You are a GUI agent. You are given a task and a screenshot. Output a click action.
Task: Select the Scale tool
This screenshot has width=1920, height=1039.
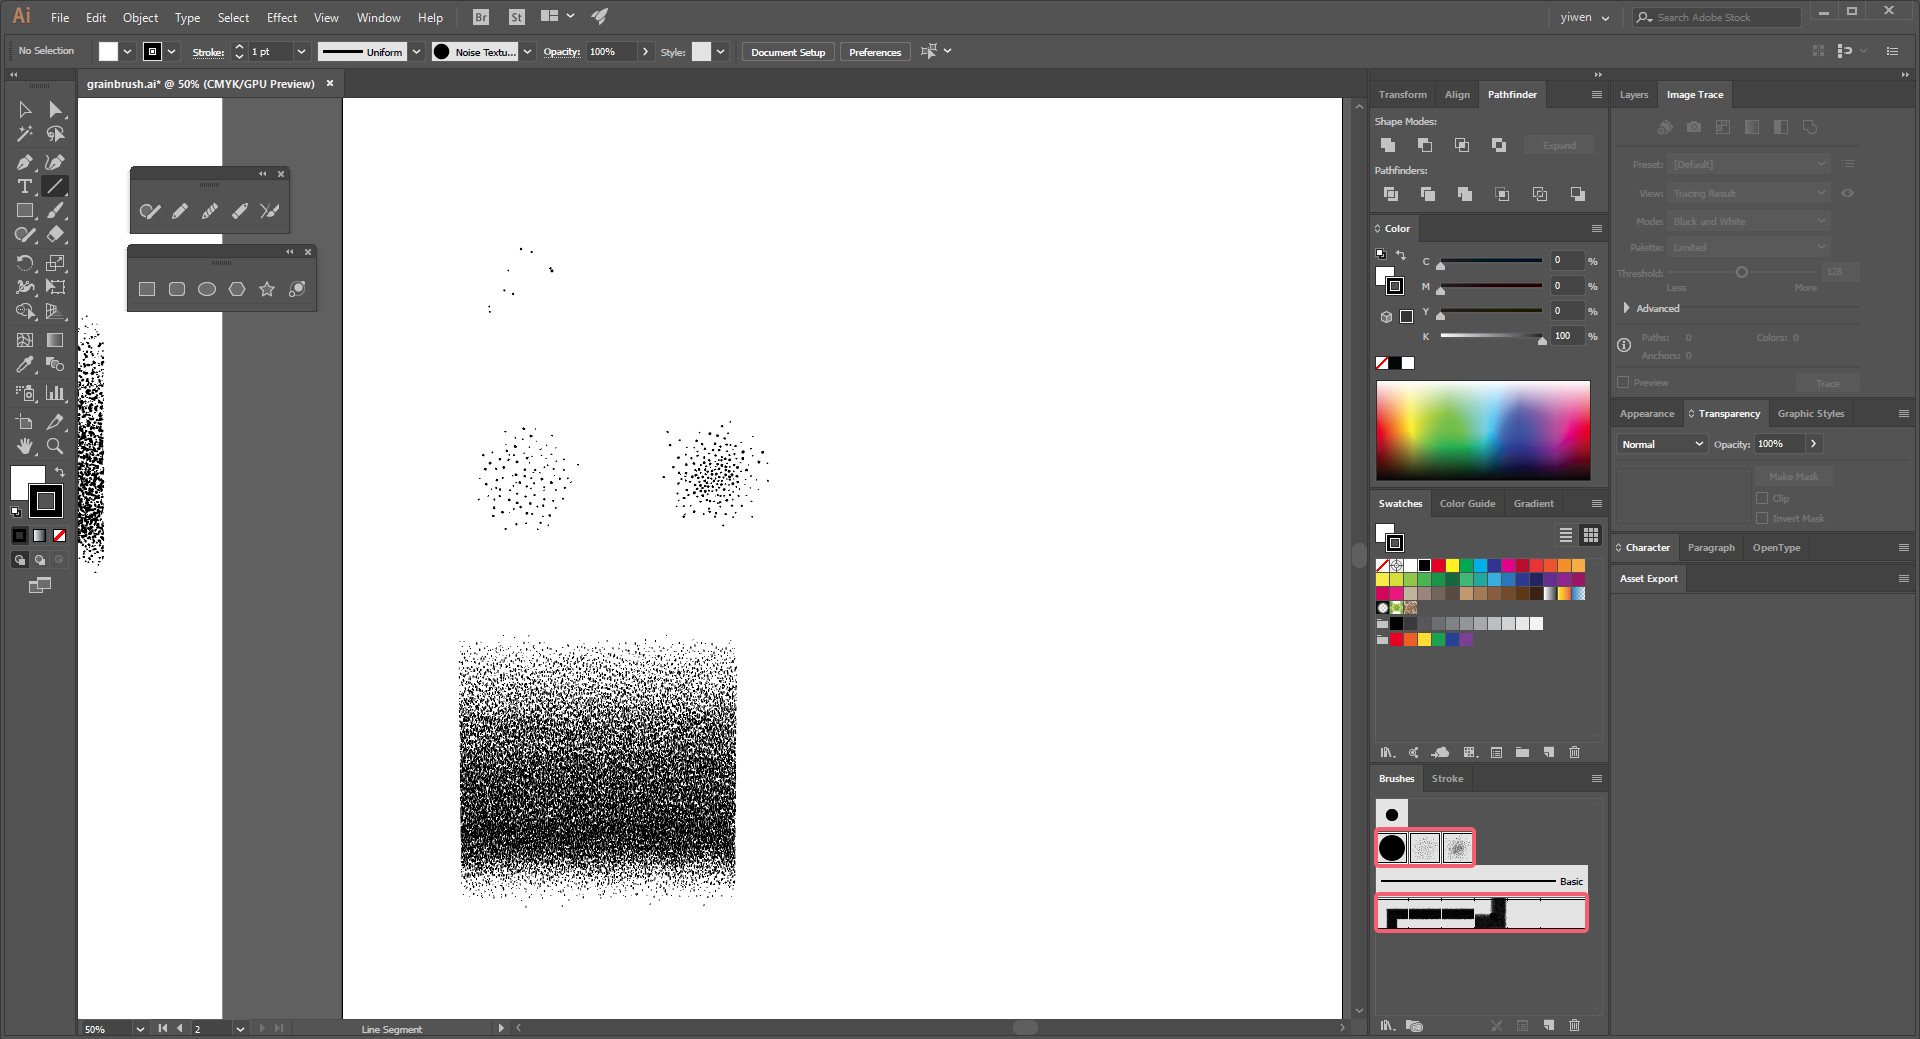(55, 263)
